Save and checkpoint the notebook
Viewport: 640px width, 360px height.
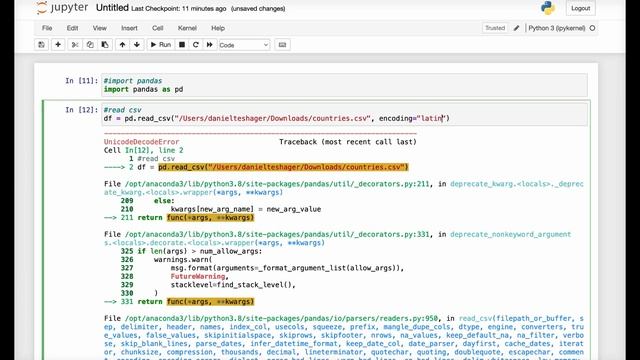[41, 44]
